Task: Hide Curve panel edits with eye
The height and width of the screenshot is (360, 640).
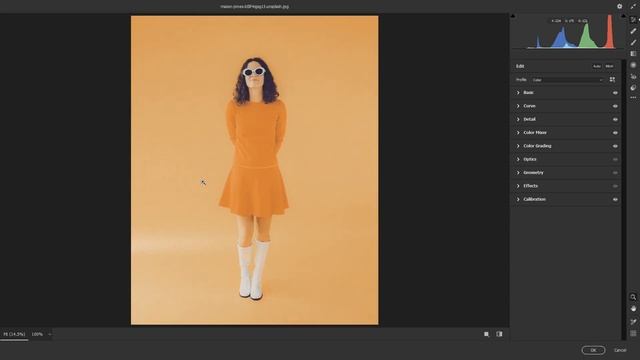Action: pyautogui.click(x=615, y=106)
